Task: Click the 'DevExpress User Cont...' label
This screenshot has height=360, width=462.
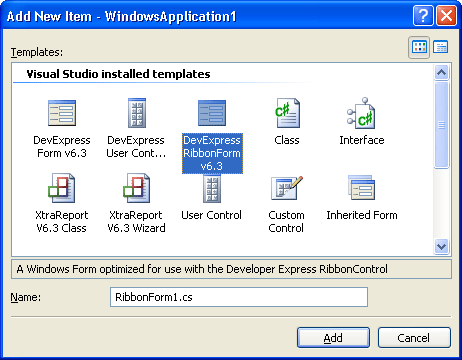Action: pyautogui.click(x=136, y=147)
